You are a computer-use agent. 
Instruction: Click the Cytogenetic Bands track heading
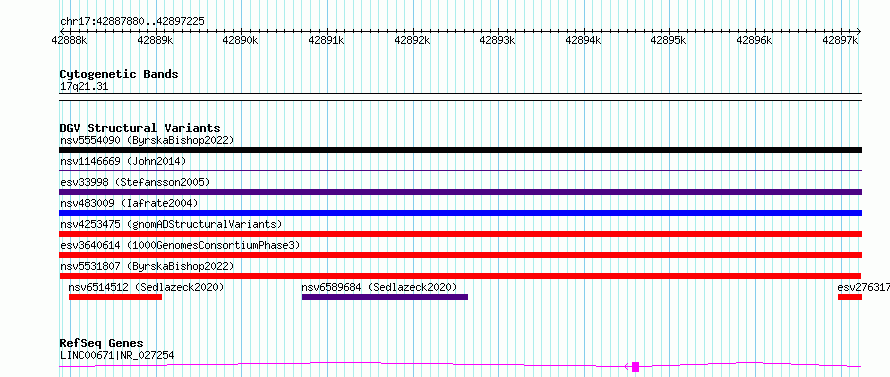coord(119,74)
